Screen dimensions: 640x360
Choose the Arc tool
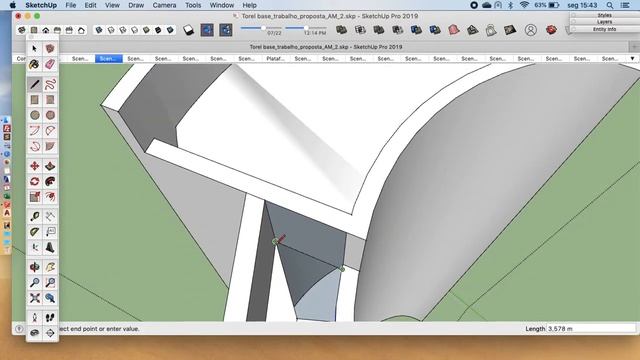click(x=35, y=131)
